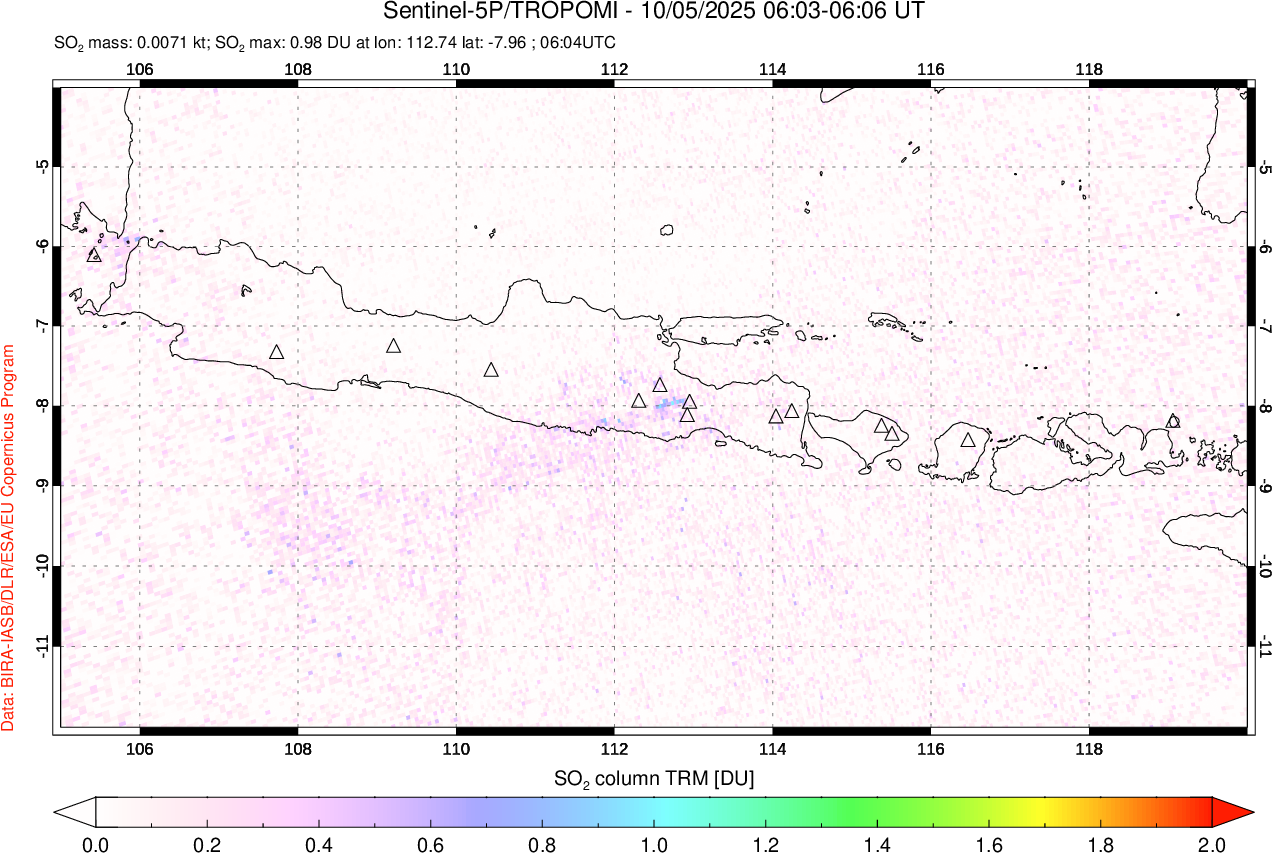The height and width of the screenshot is (853, 1272).
Task: Click the Rinjani volcano triangle on Lombok
Action: click(968, 440)
